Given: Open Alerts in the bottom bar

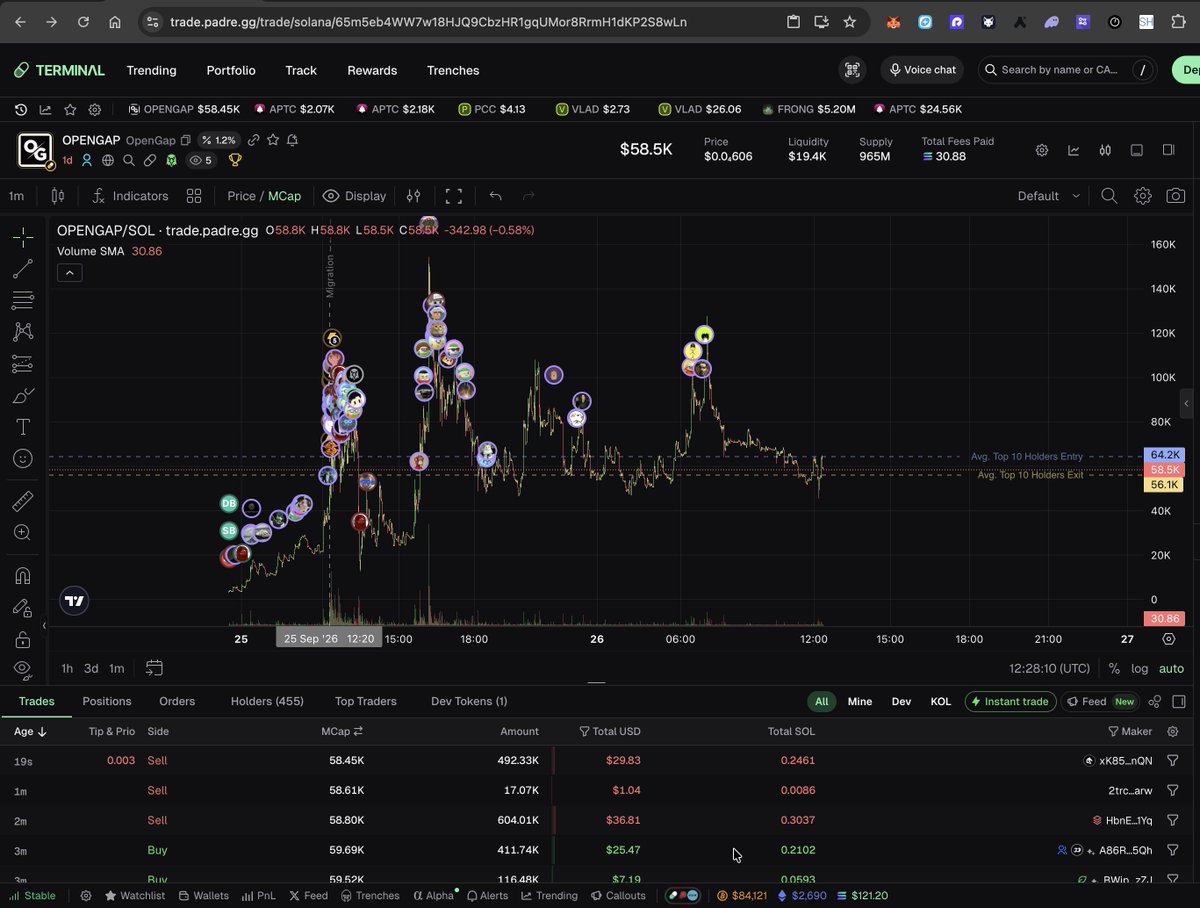Looking at the screenshot, I should click(486, 896).
